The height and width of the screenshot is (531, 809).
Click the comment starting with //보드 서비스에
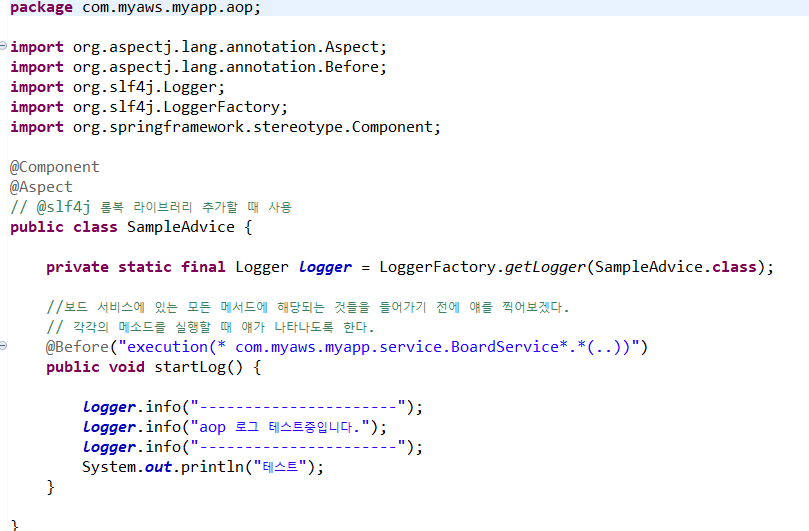point(308,308)
